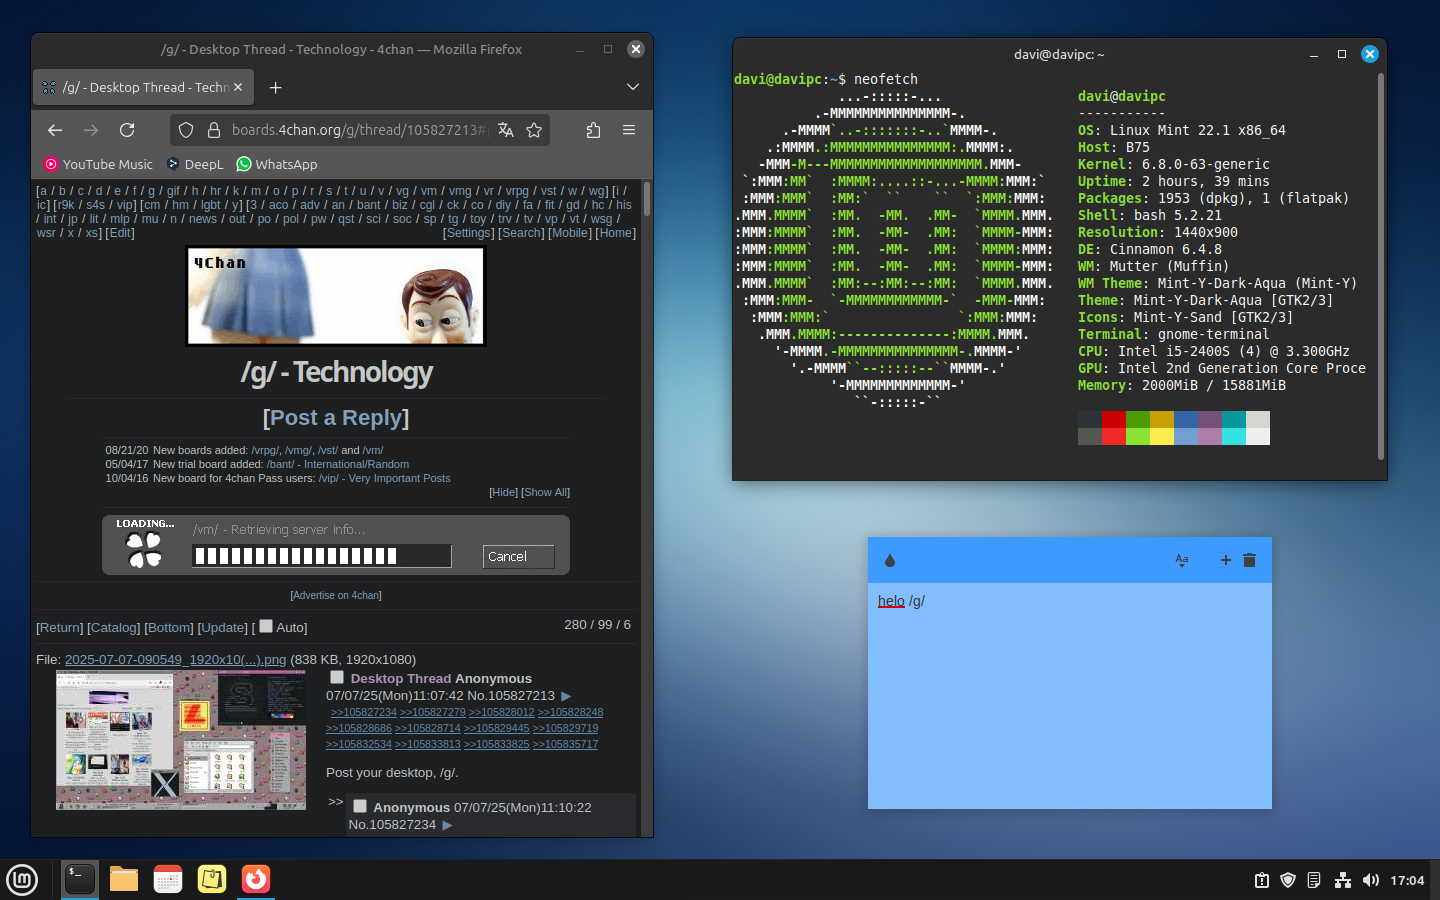The height and width of the screenshot is (900, 1440).
Task: Open Files manager from the taskbar
Action: (x=124, y=879)
